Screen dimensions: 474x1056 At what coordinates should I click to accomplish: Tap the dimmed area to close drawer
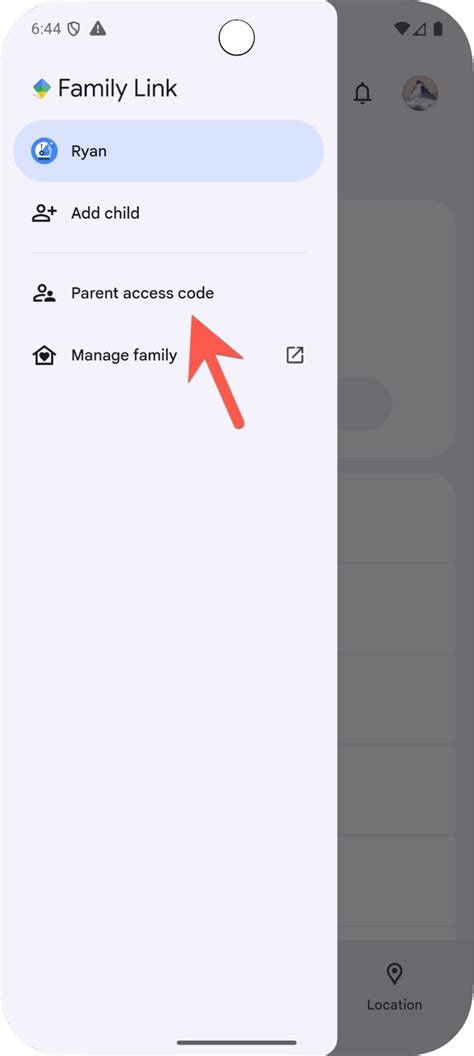[405, 606]
